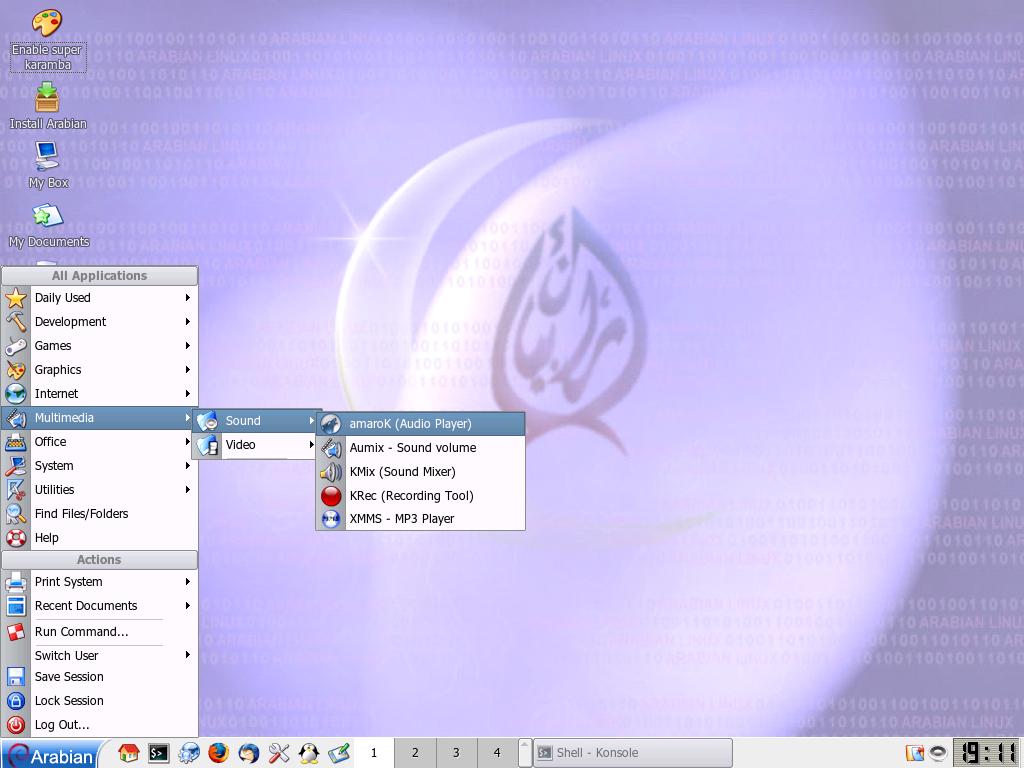Click the speaker icon beside KMix
Screen dimensions: 1024x768
click(331, 472)
